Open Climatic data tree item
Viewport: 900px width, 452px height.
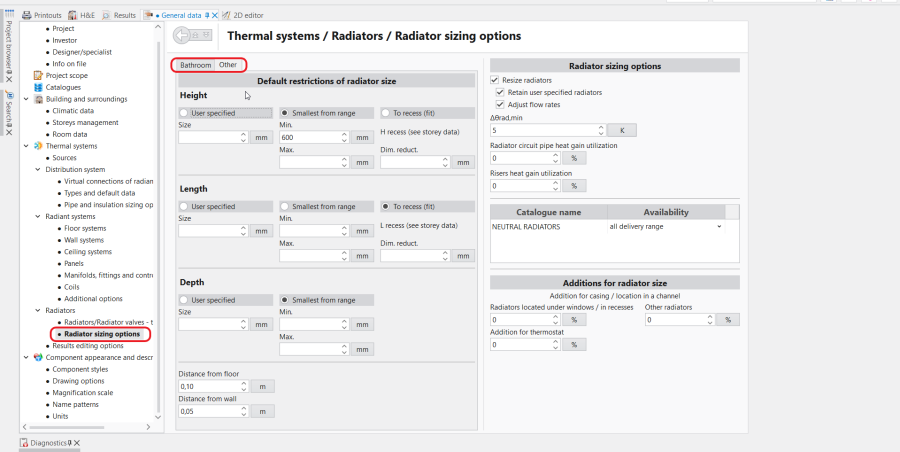(73, 110)
